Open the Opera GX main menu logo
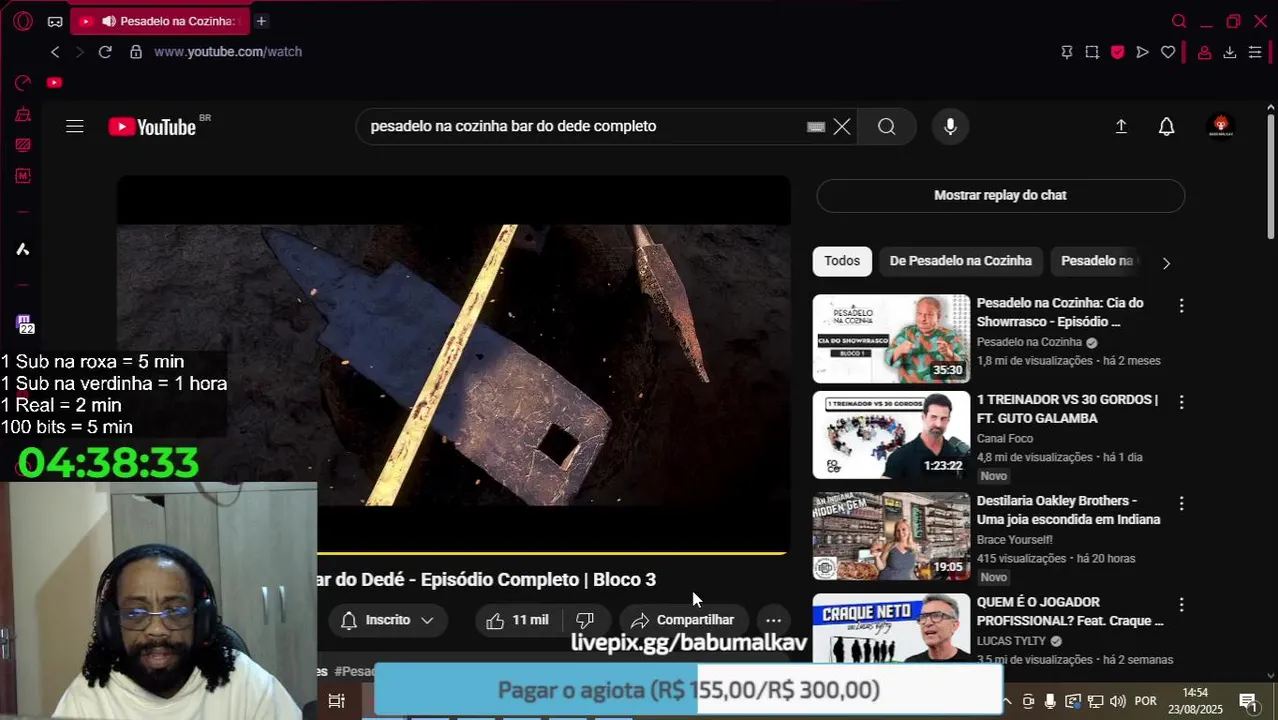Viewport: 1278px width, 720px height. pyautogui.click(x=23, y=21)
